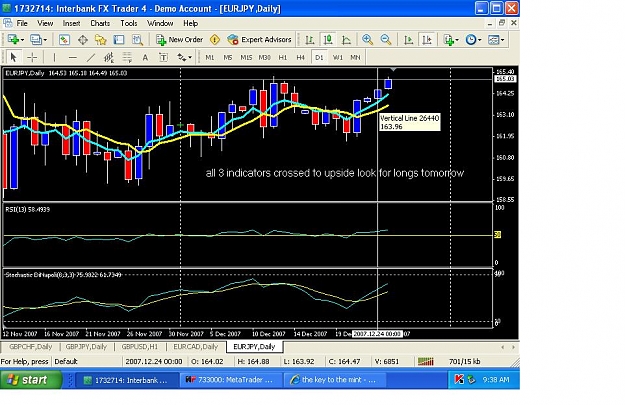Switch chart to Bar Chart mode
The width and height of the screenshot is (625, 405).
click(310, 39)
